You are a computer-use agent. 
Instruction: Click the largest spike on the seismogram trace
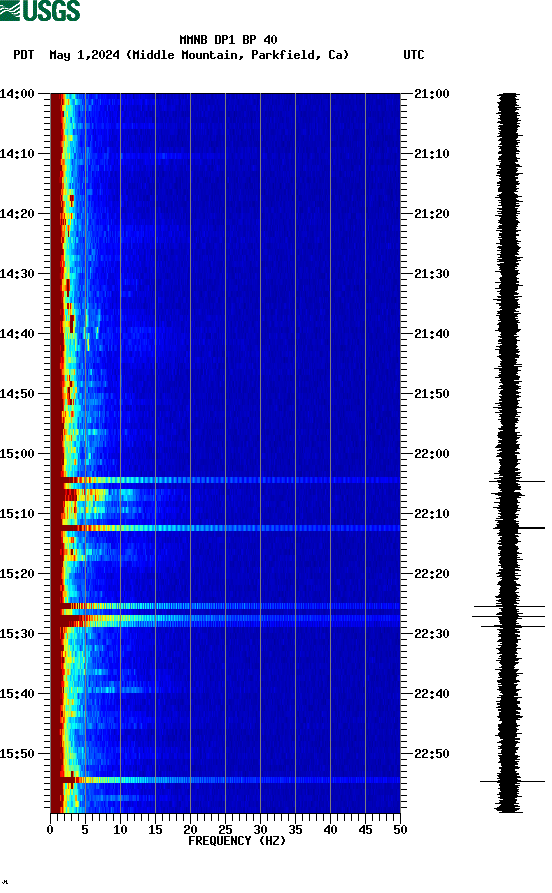click(x=508, y=616)
